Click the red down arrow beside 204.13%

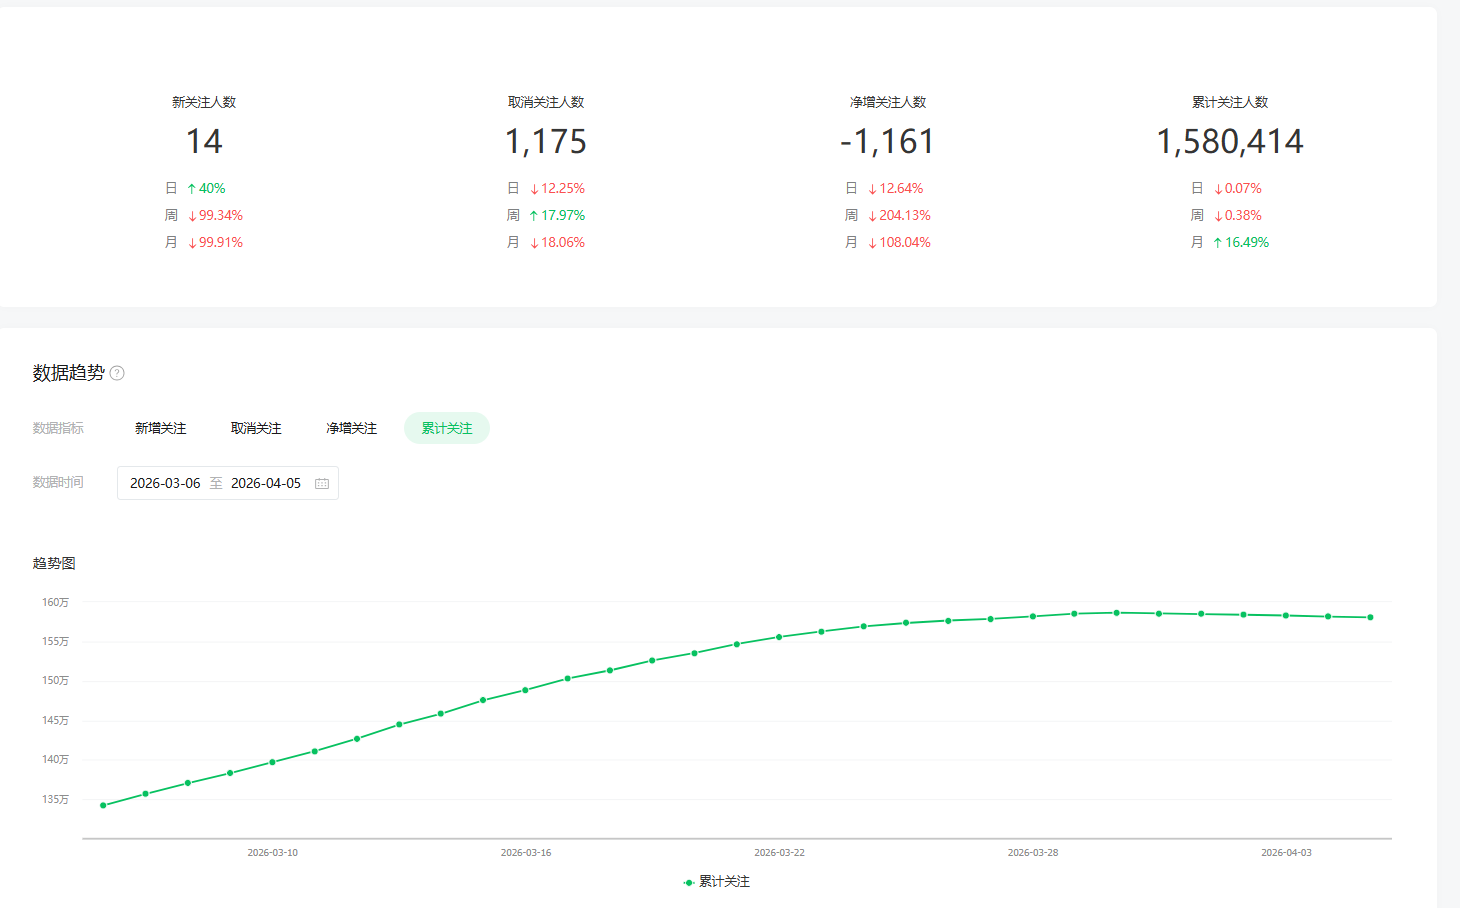[872, 216]
